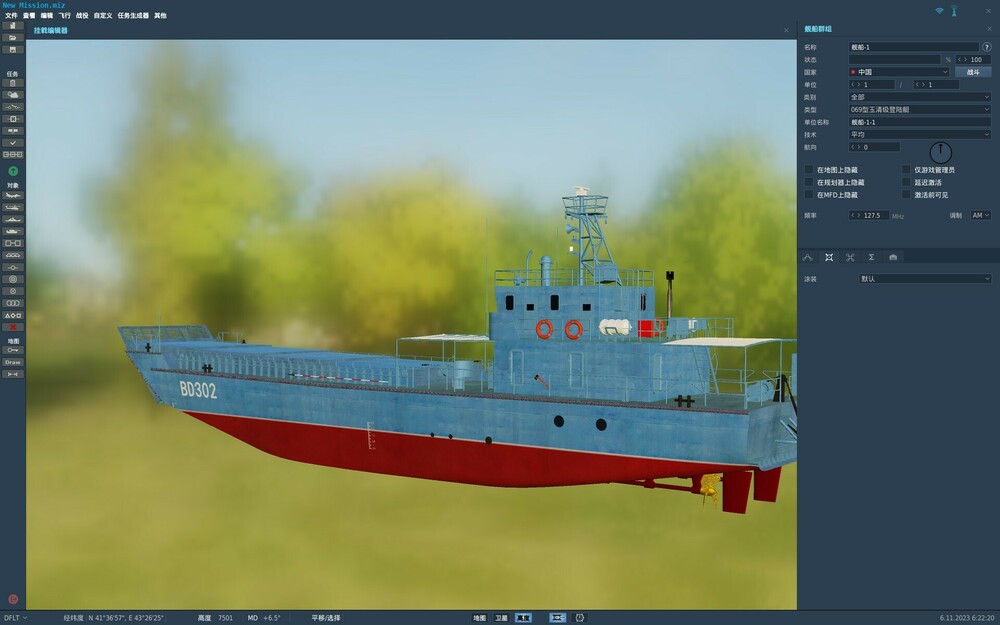Open the 文件 menu
Screen dimensions: 1000x625
tap(11, 15)
